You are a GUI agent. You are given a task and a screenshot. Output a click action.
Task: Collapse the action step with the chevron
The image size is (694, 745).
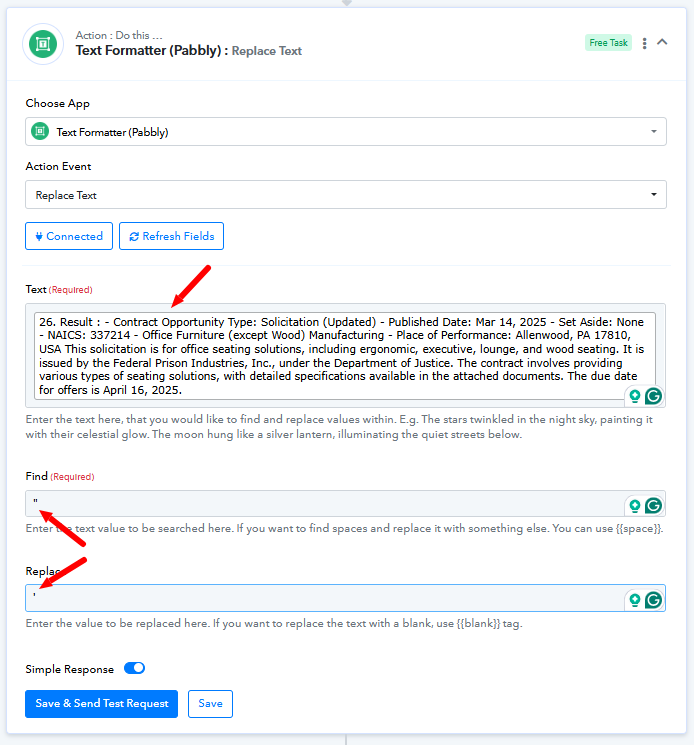662,42
